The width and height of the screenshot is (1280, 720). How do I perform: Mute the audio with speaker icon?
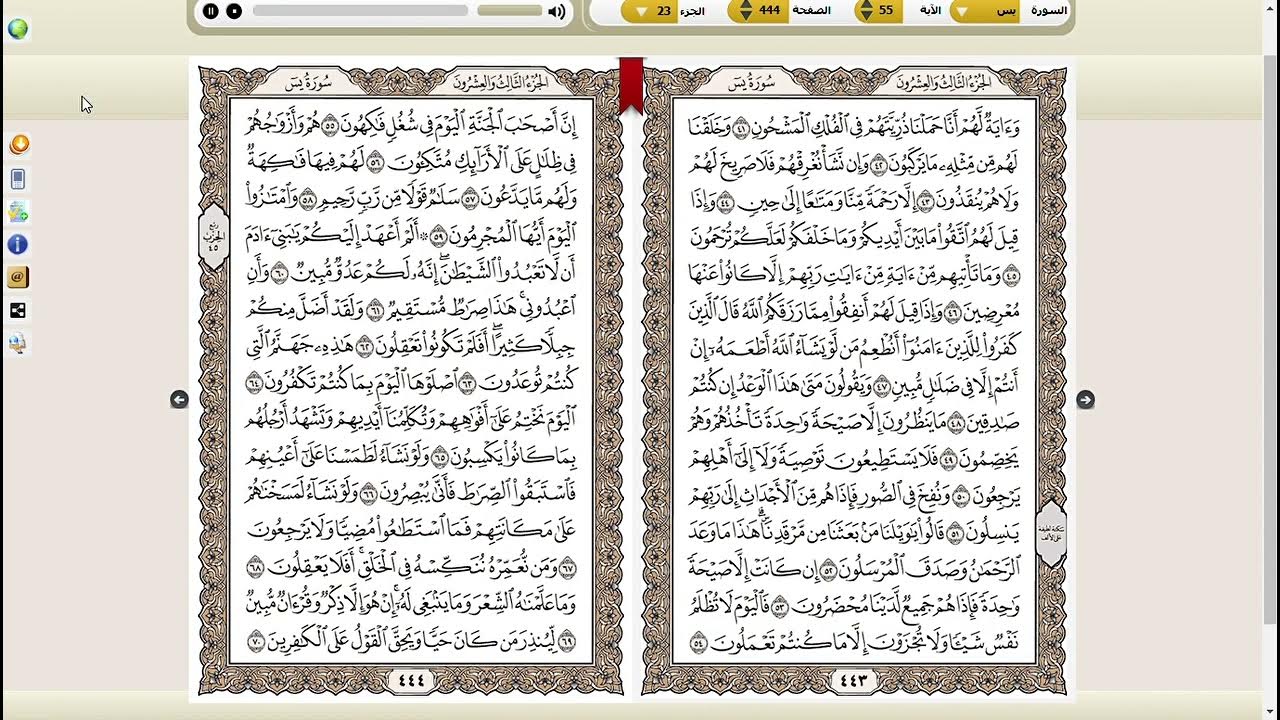(557, 12)
